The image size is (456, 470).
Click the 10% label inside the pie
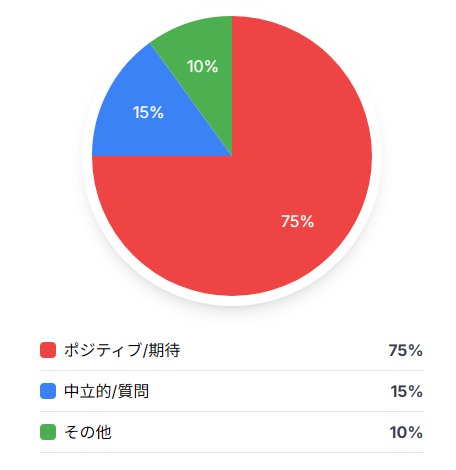[202, 66]
